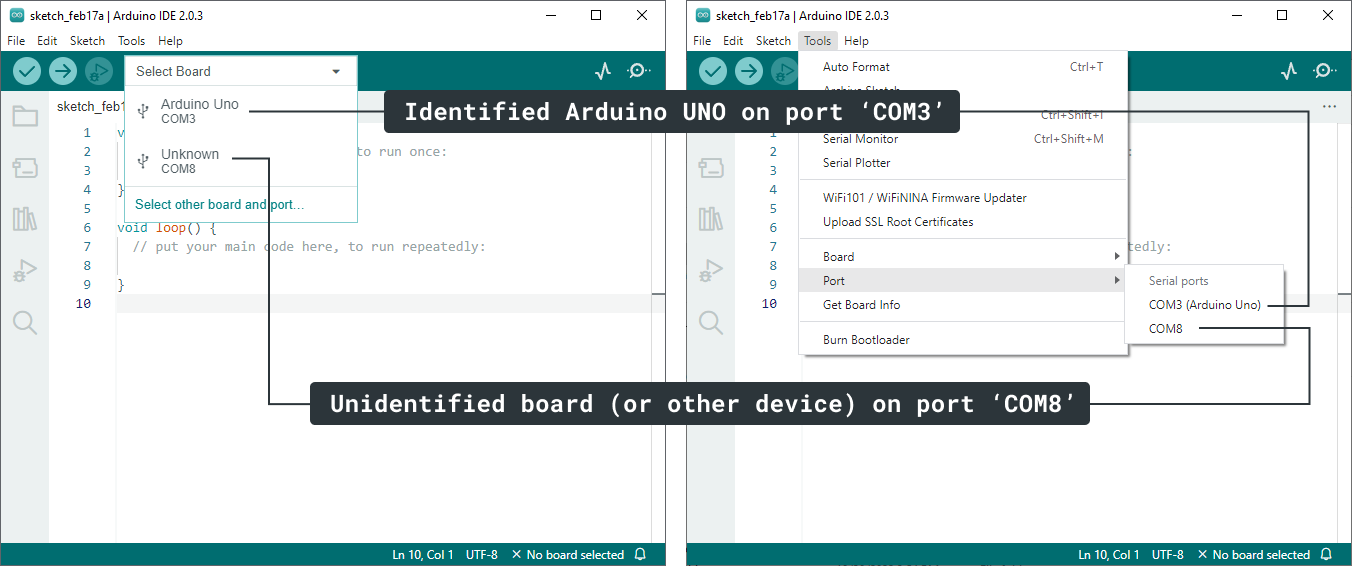
Task: Click 'Select other board and port...' link
Action: tap(219, 205)
